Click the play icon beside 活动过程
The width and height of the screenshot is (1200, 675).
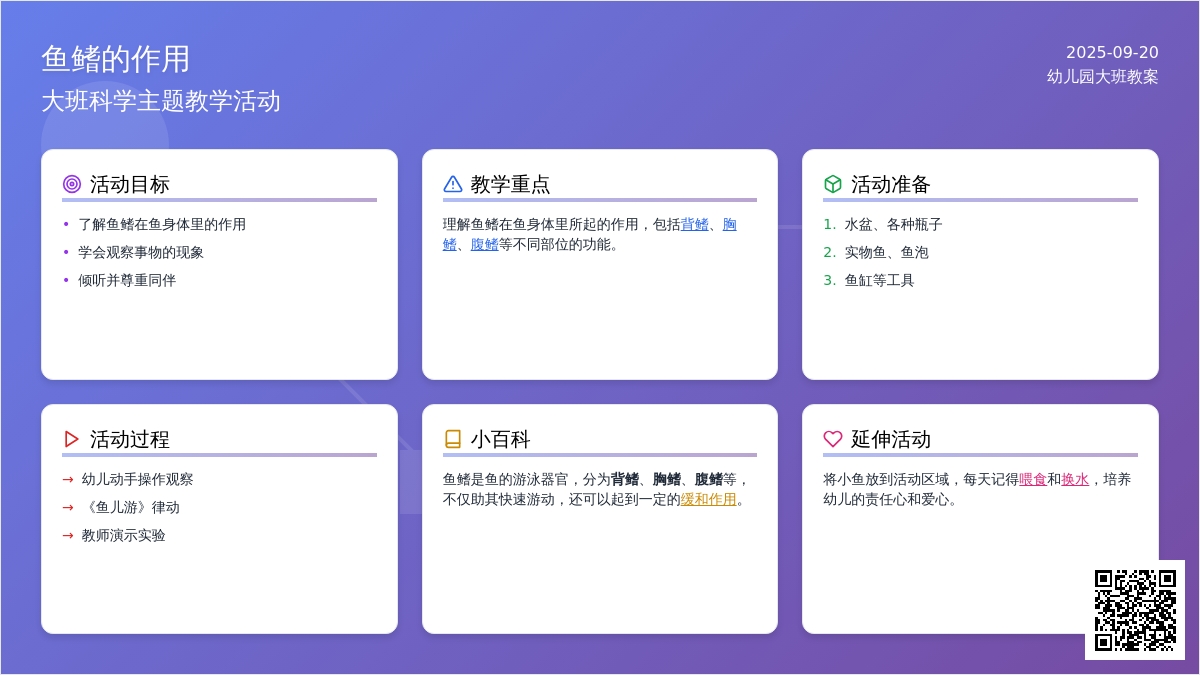coord(72,439)
